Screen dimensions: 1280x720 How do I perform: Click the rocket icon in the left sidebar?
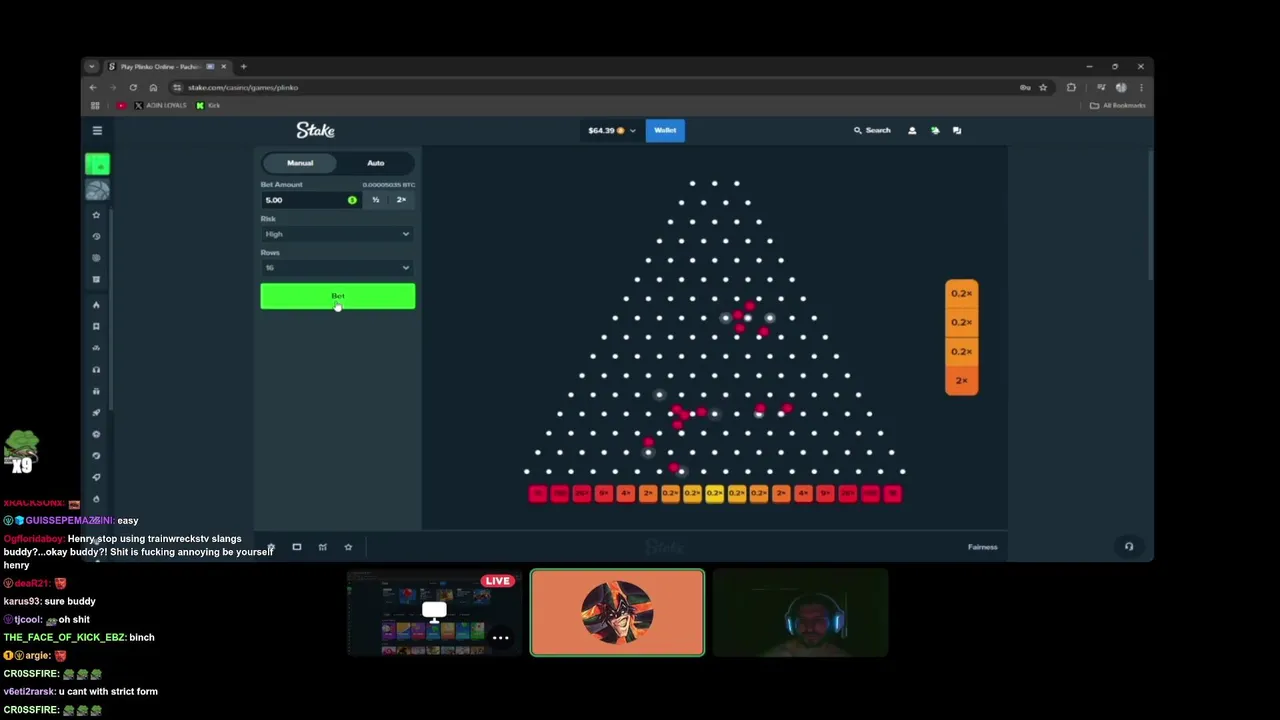point(97,412)
